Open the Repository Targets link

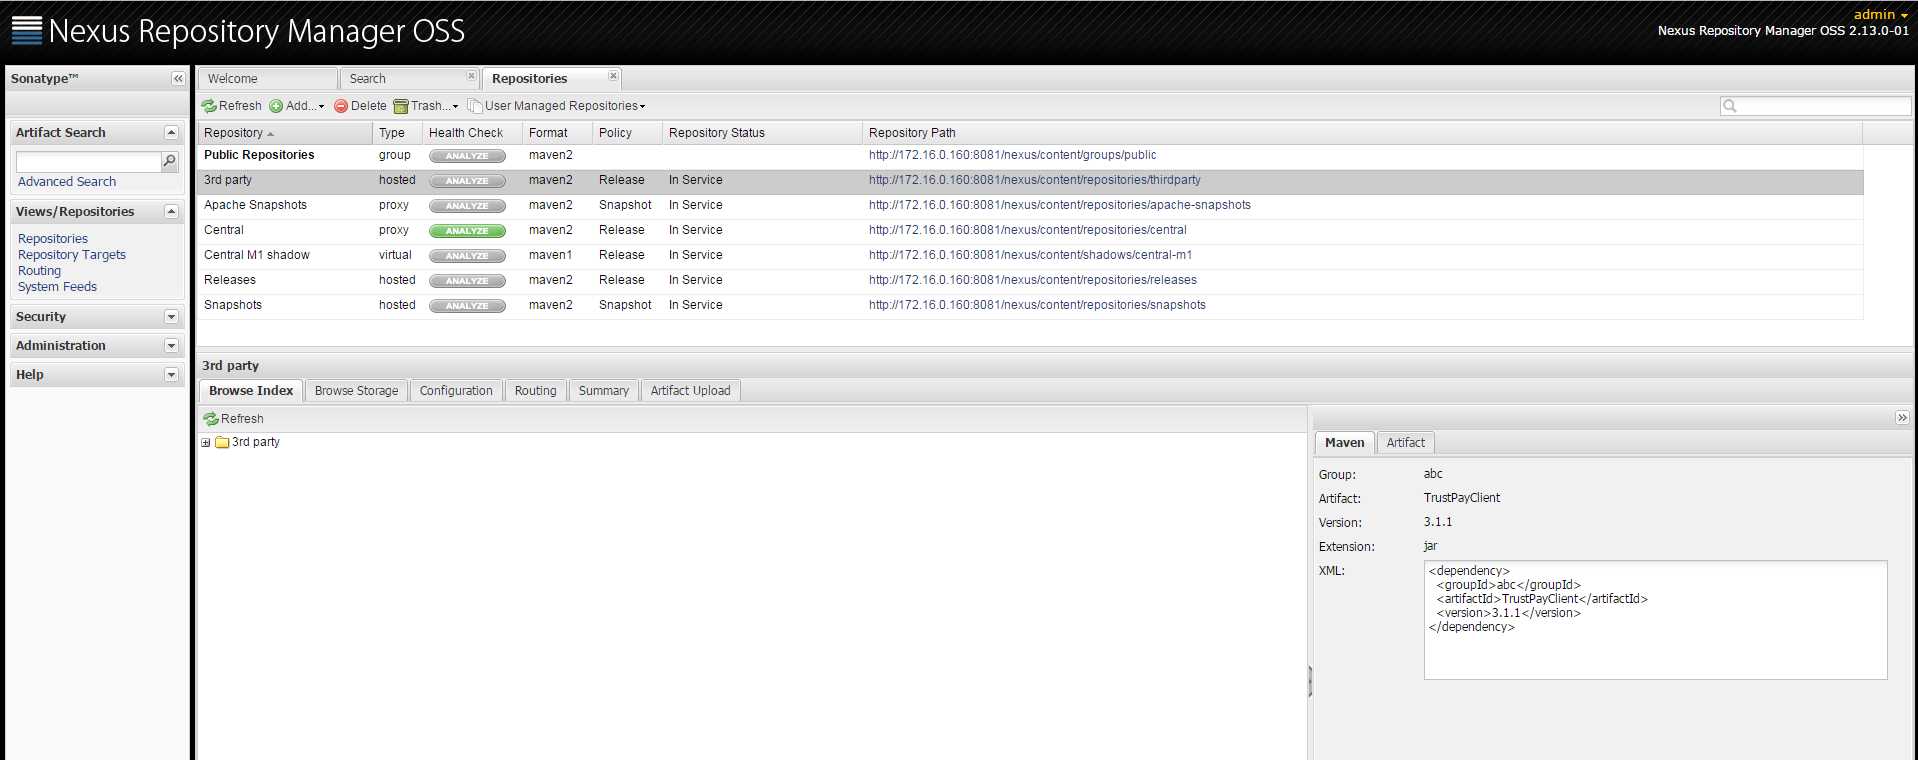pos(72,255)
